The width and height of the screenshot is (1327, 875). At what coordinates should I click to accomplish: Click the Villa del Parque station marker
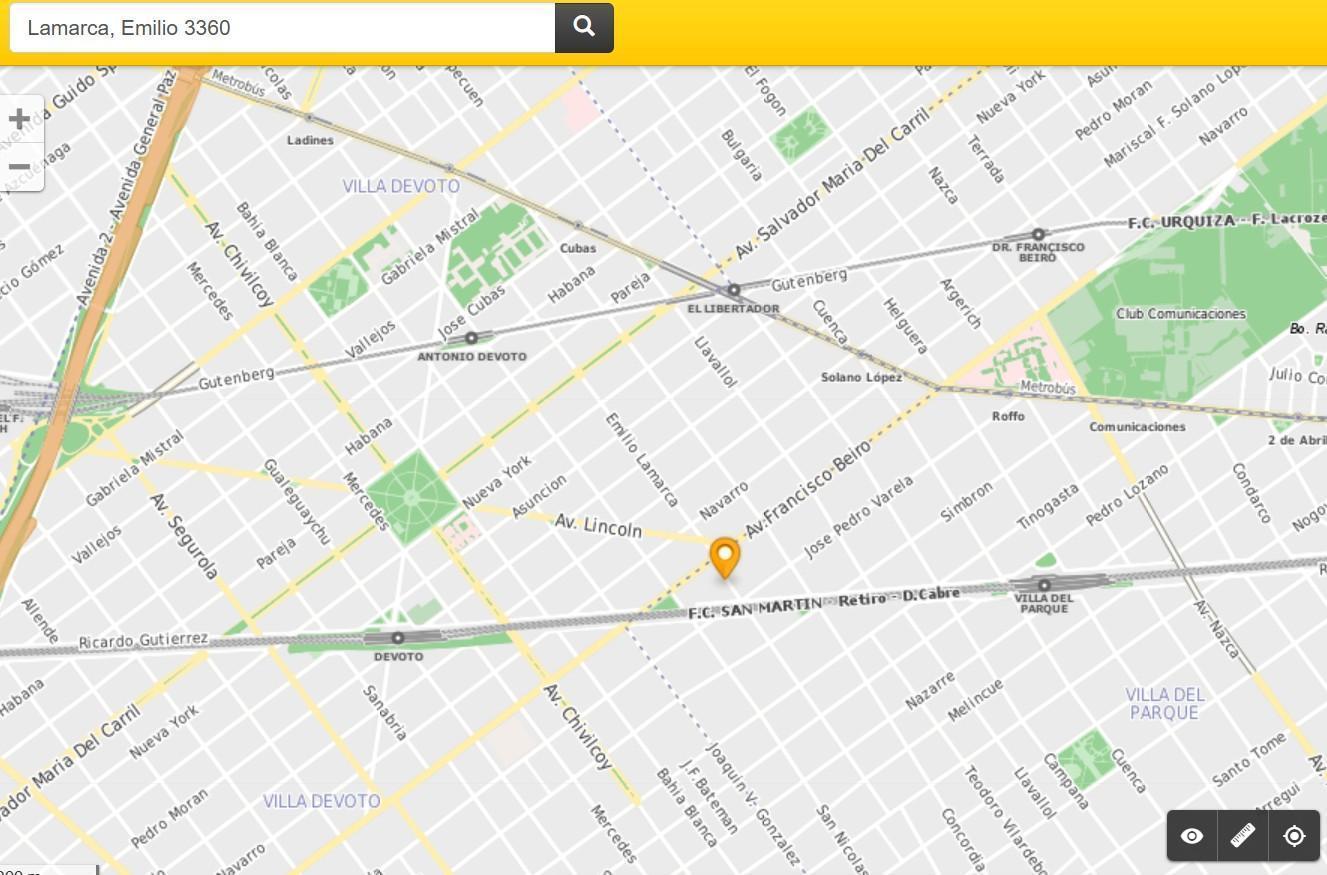tap(1044, 585)
